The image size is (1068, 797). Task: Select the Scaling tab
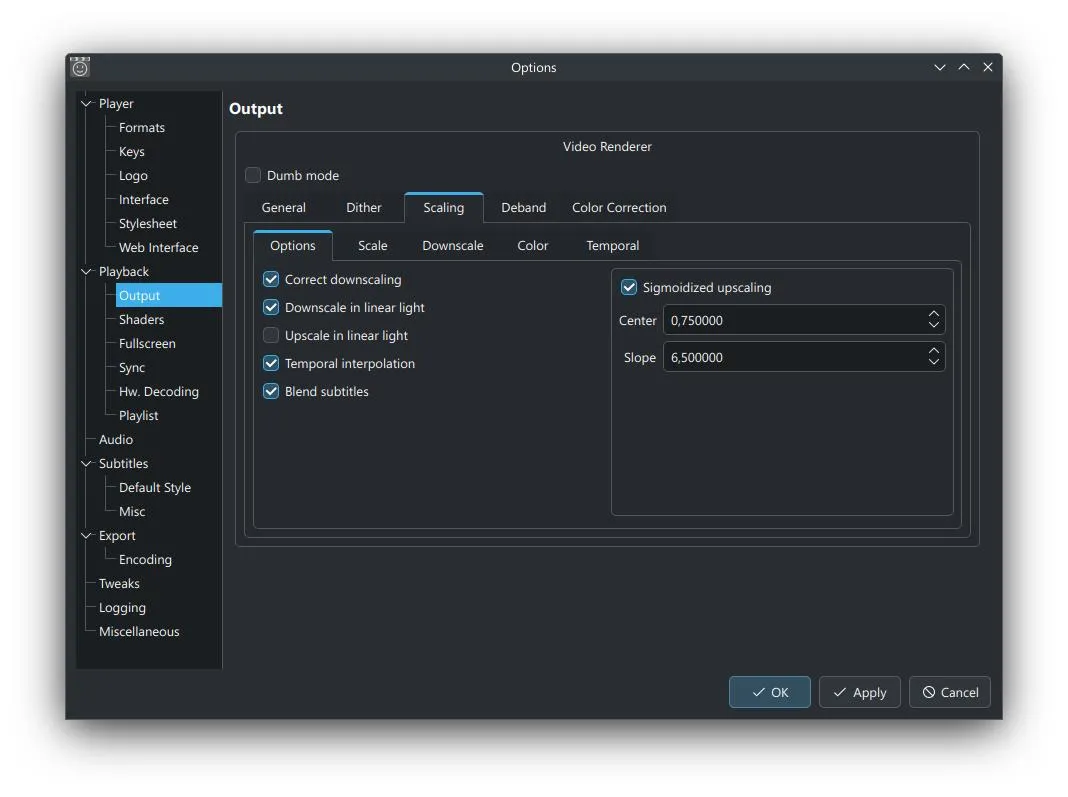[443, 208]
